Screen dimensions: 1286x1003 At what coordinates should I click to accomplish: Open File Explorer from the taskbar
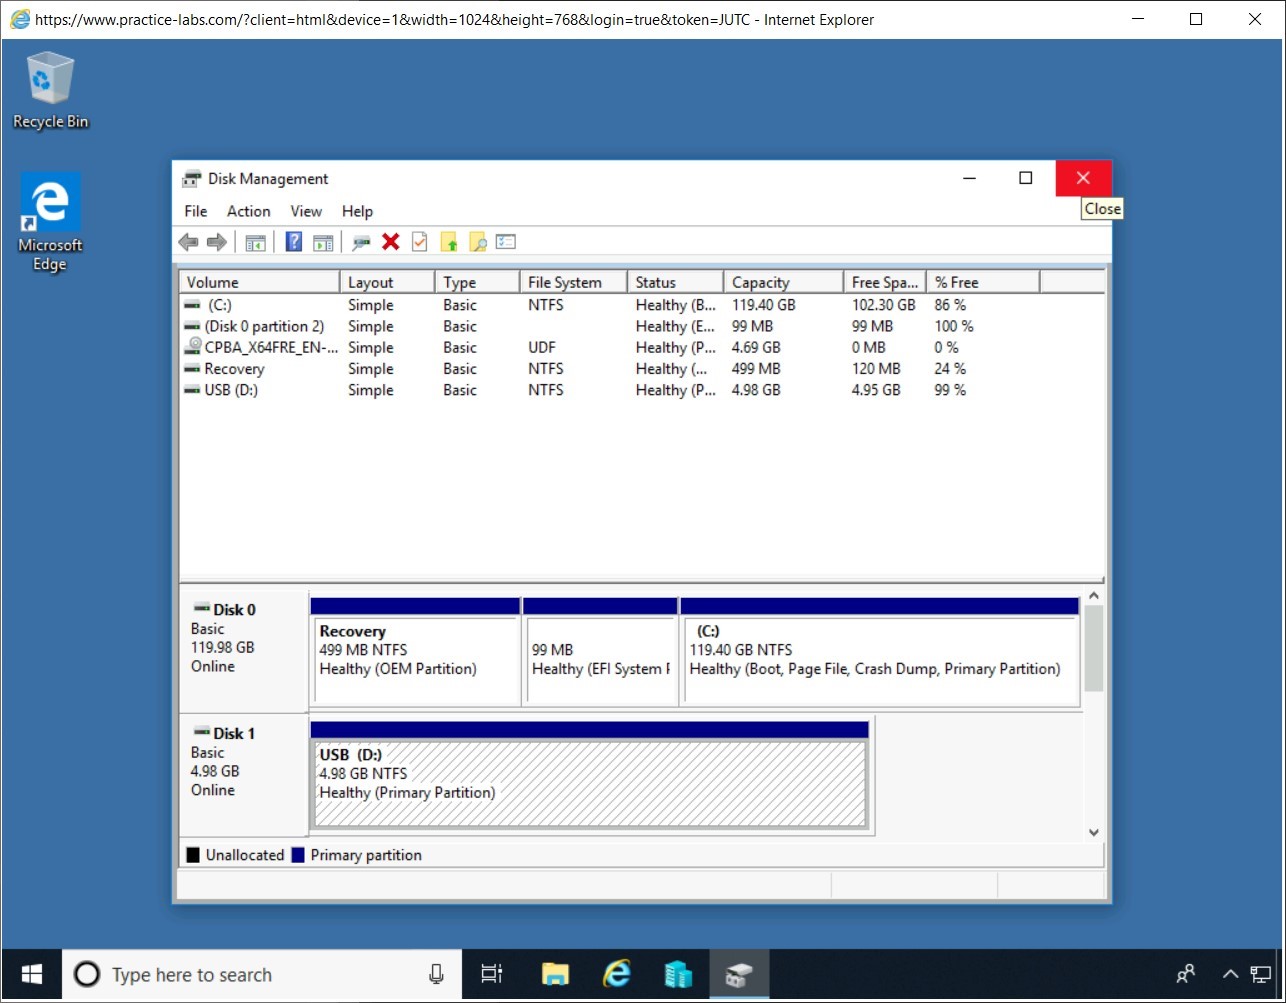point(555,975)
